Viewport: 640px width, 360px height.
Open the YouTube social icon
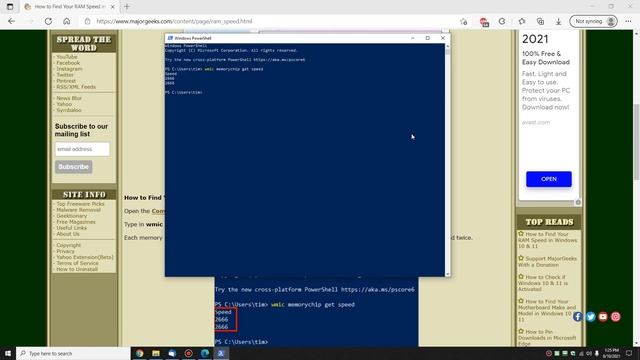tap(603, 316)
